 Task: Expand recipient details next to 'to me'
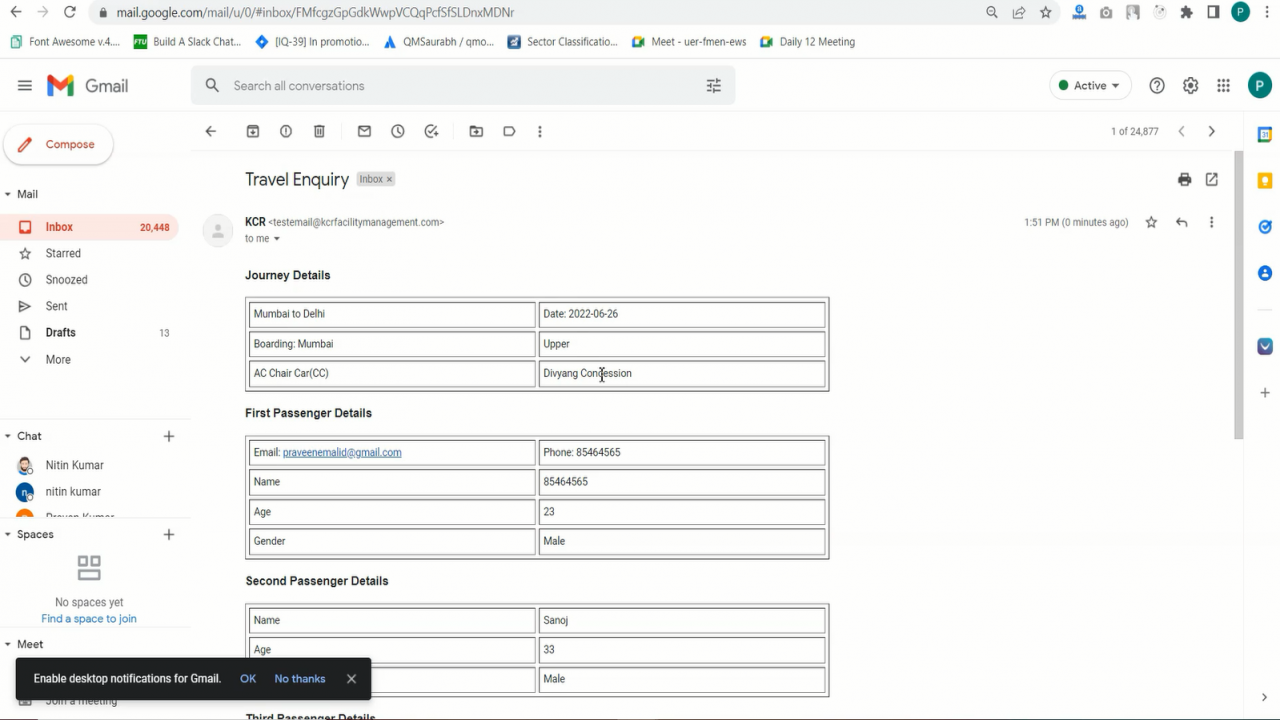277,239
